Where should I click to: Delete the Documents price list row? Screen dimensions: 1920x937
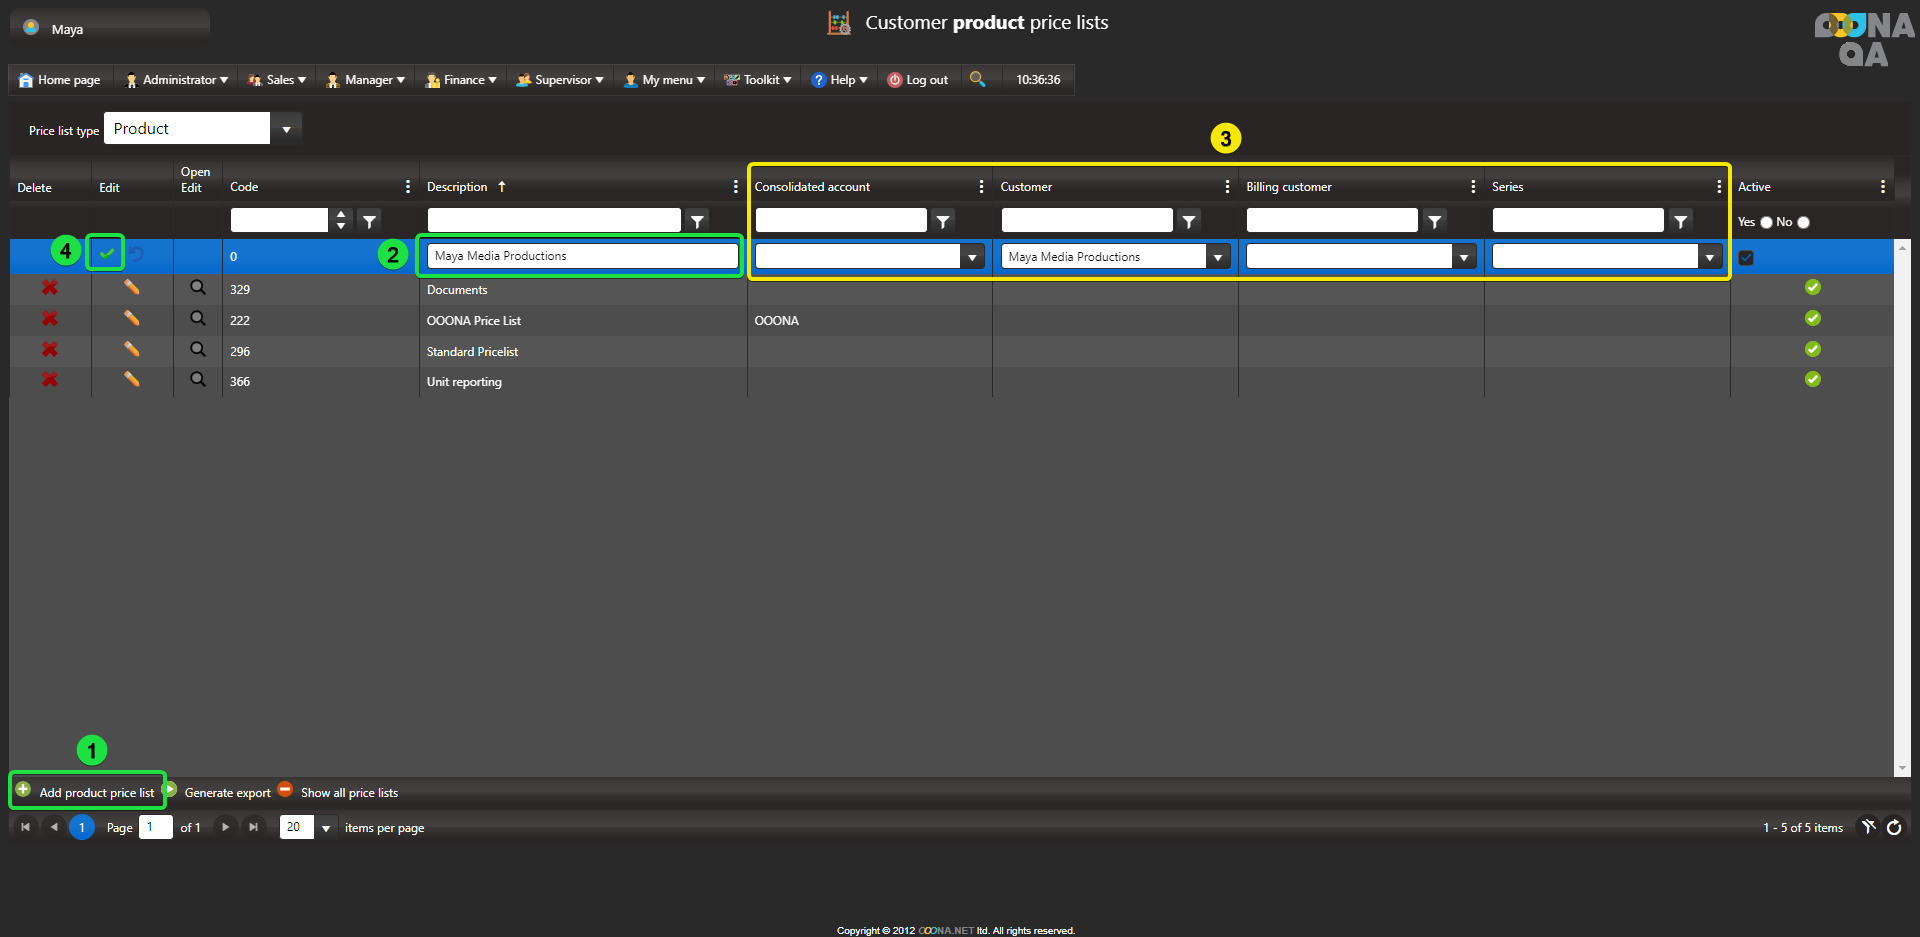49,288
